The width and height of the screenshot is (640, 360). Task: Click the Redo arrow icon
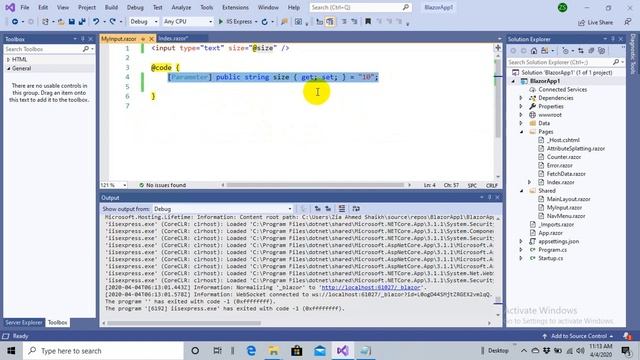113,22
